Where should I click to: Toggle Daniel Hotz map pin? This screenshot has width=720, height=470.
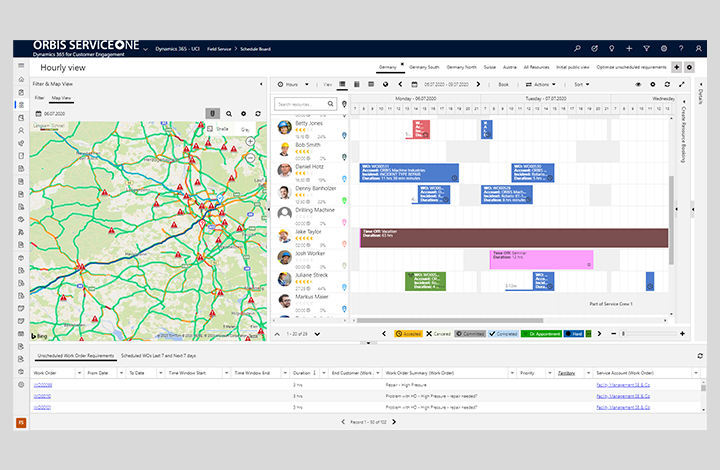tap(344, 179)
